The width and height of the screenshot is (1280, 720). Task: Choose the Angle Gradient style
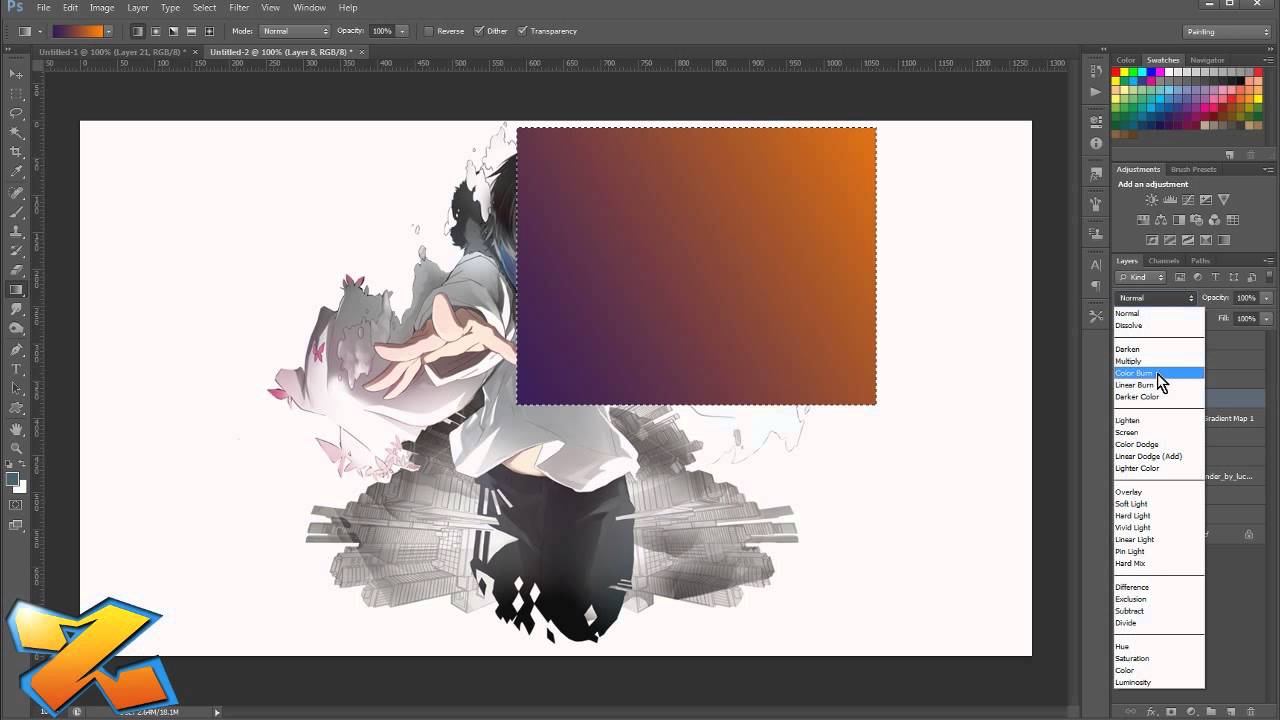tap(174, 31)
